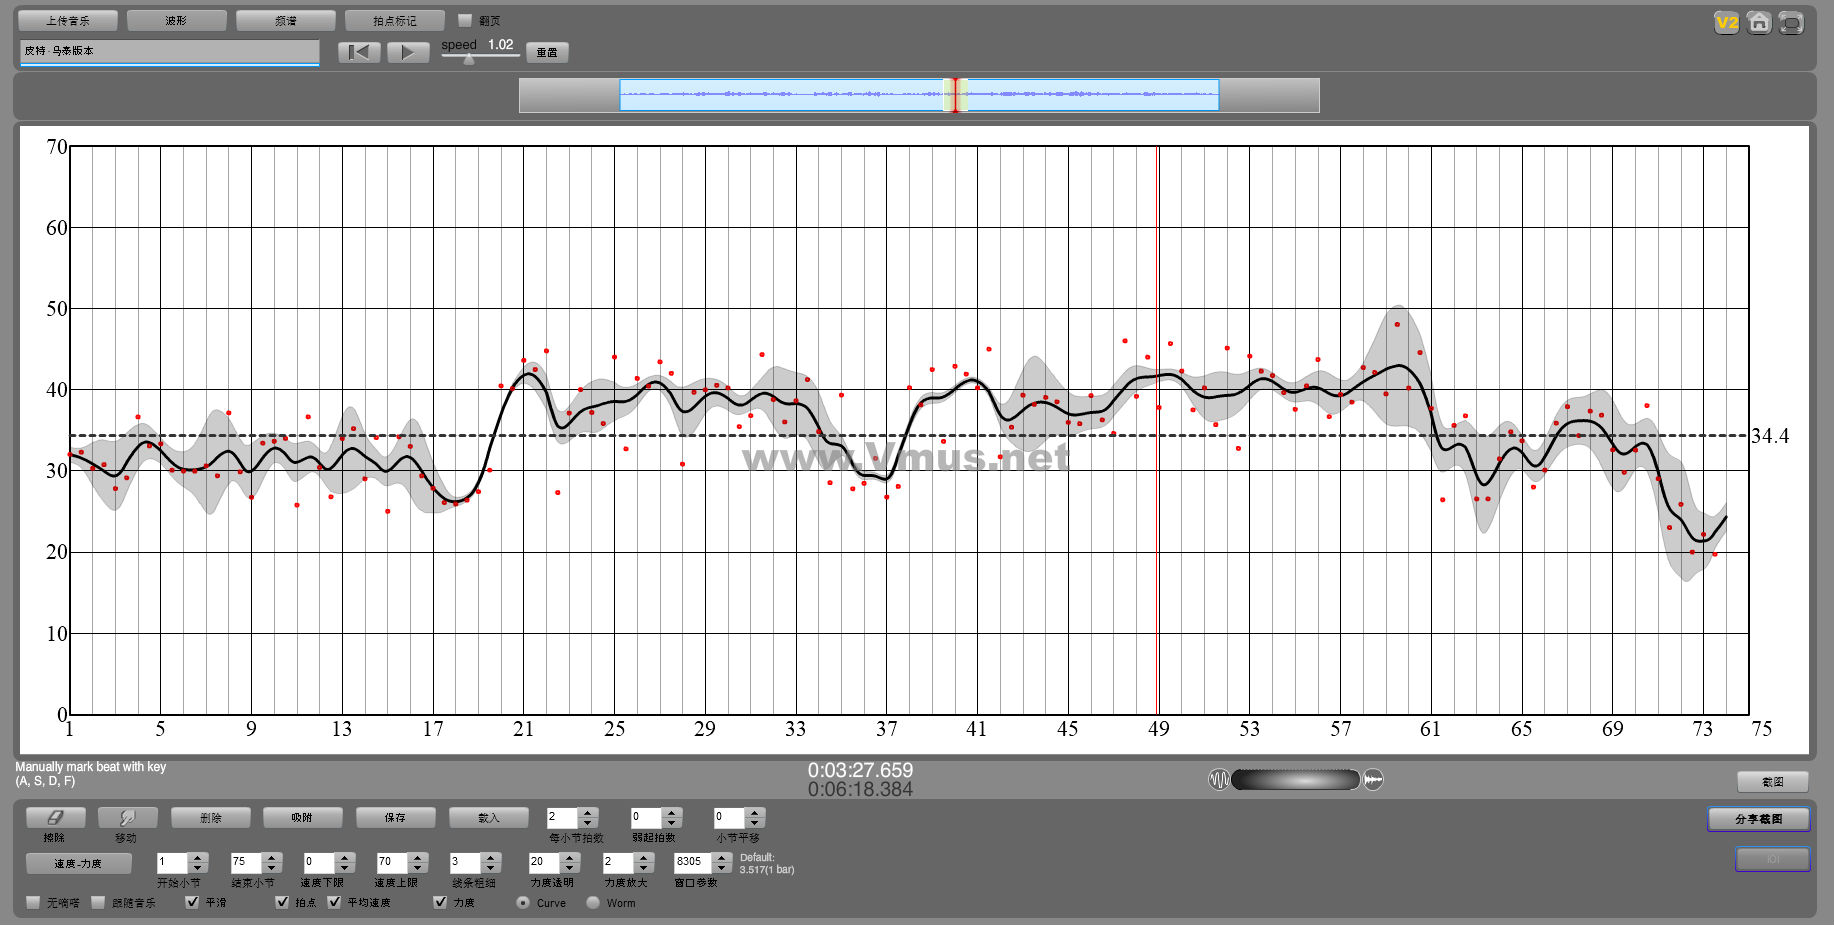Uncheck the 平滑 smoothing checkbox
The image size is (1834, 925).
tap(192, 902)
